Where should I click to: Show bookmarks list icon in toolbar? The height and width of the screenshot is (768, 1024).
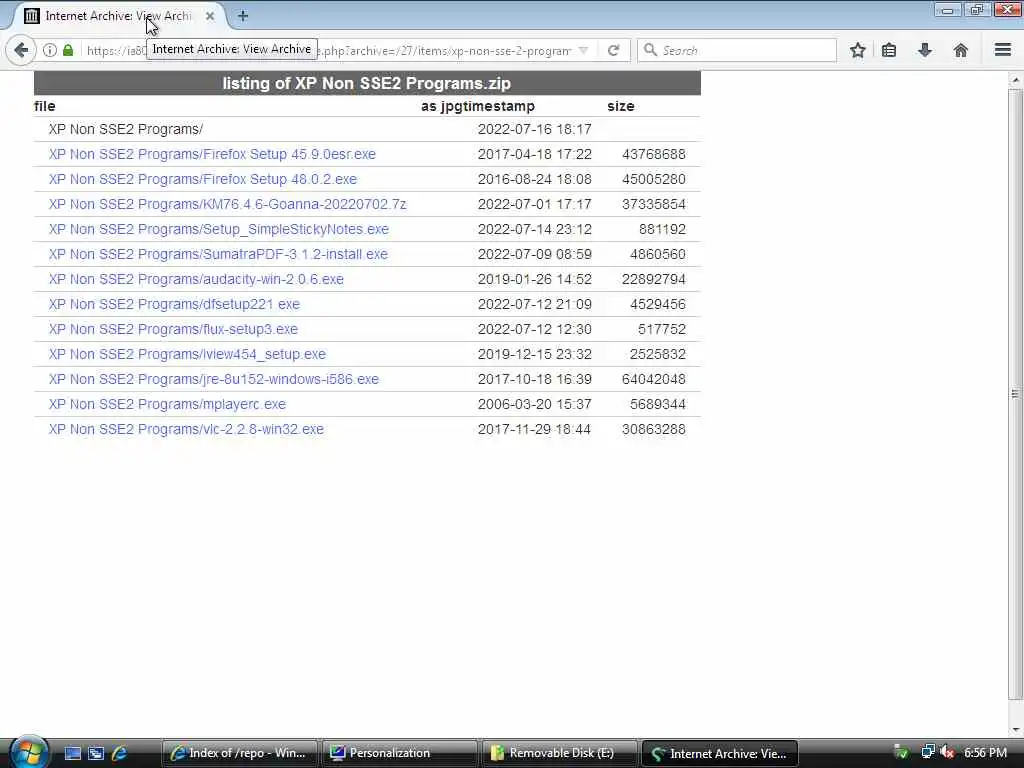tap(889, 50)
